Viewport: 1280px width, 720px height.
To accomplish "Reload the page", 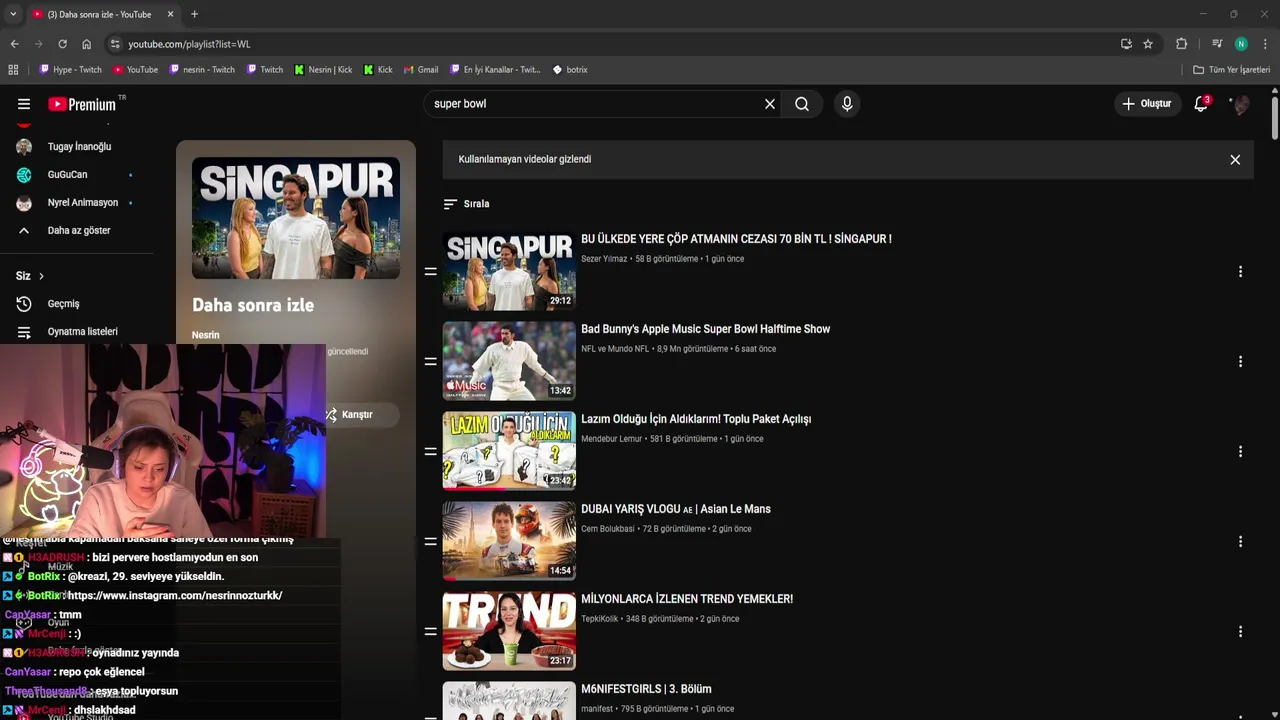I will (62, 44).
